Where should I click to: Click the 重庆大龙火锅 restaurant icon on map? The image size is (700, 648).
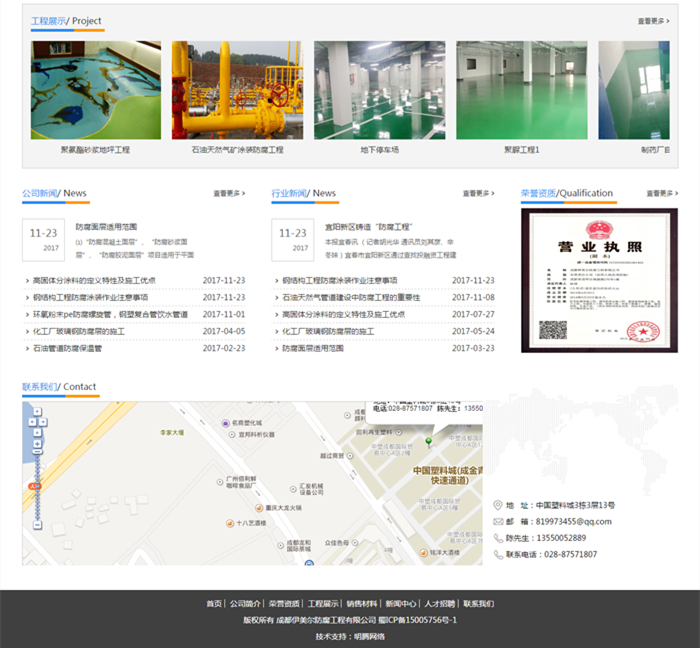[258, 507]
